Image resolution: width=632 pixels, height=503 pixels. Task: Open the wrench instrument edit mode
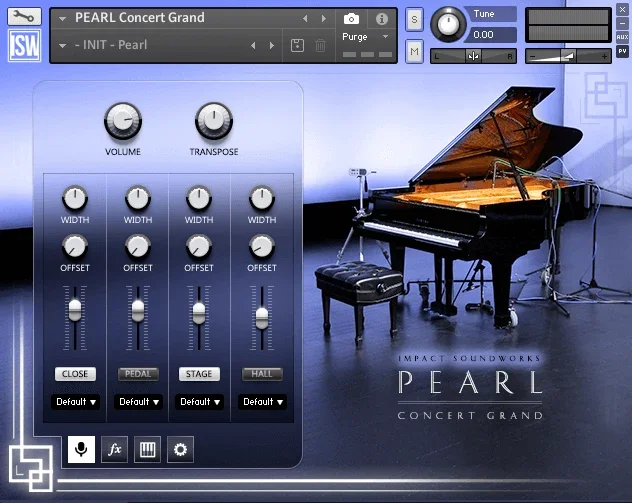tap(24, 16)
